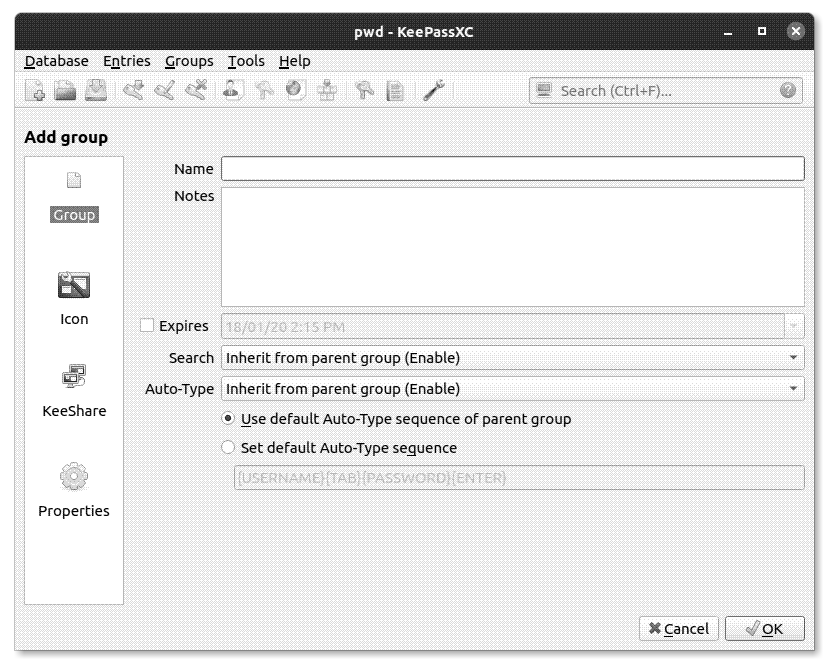Click the search options icon in the search box

[543, 90]
